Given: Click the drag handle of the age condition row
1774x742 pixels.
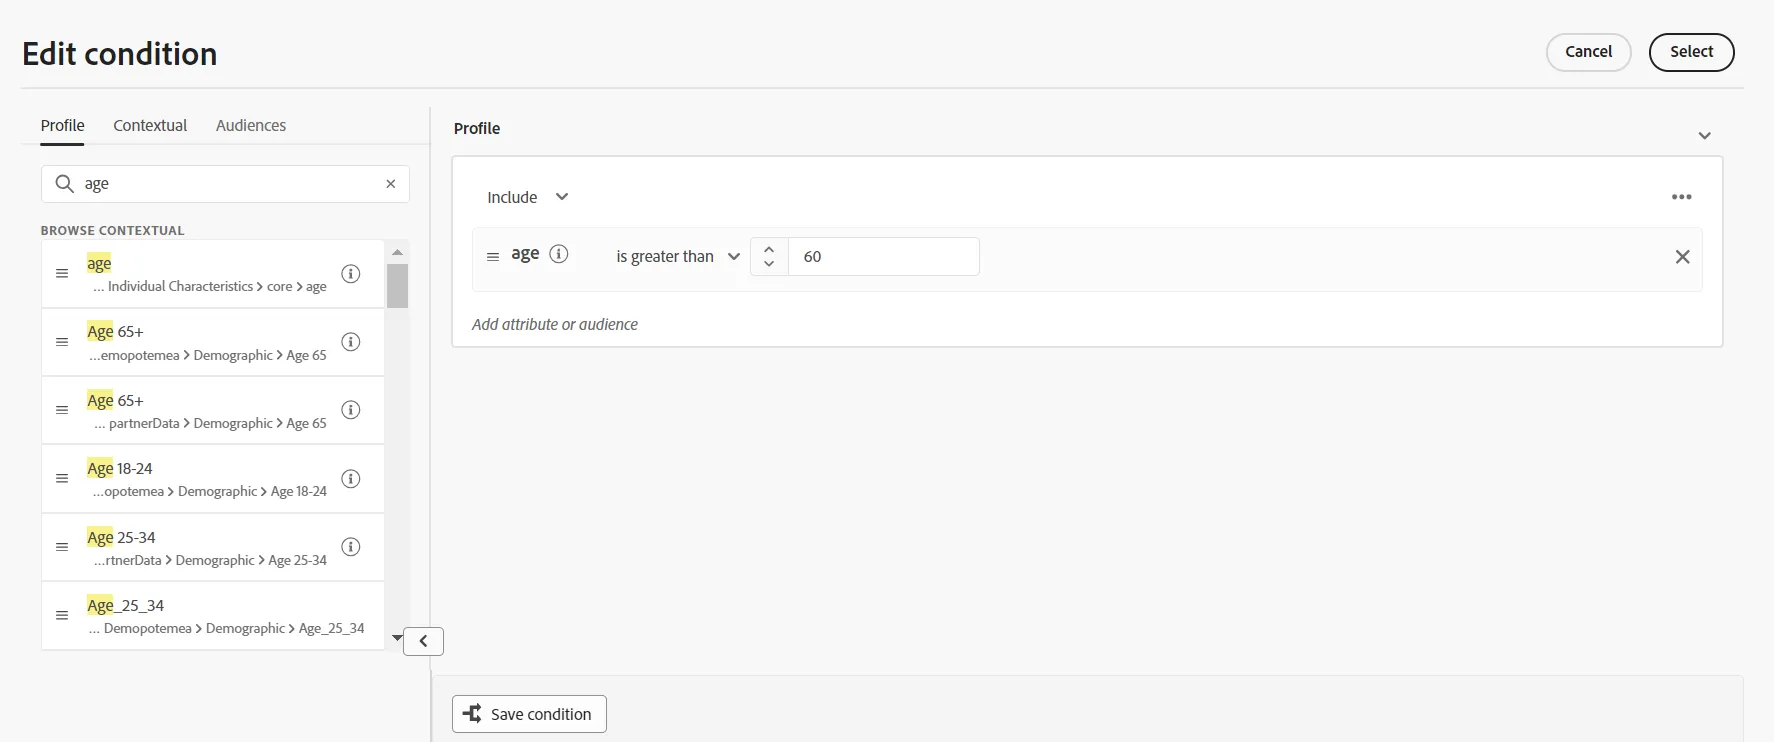Looking at the screenshot, I should 493,257.
